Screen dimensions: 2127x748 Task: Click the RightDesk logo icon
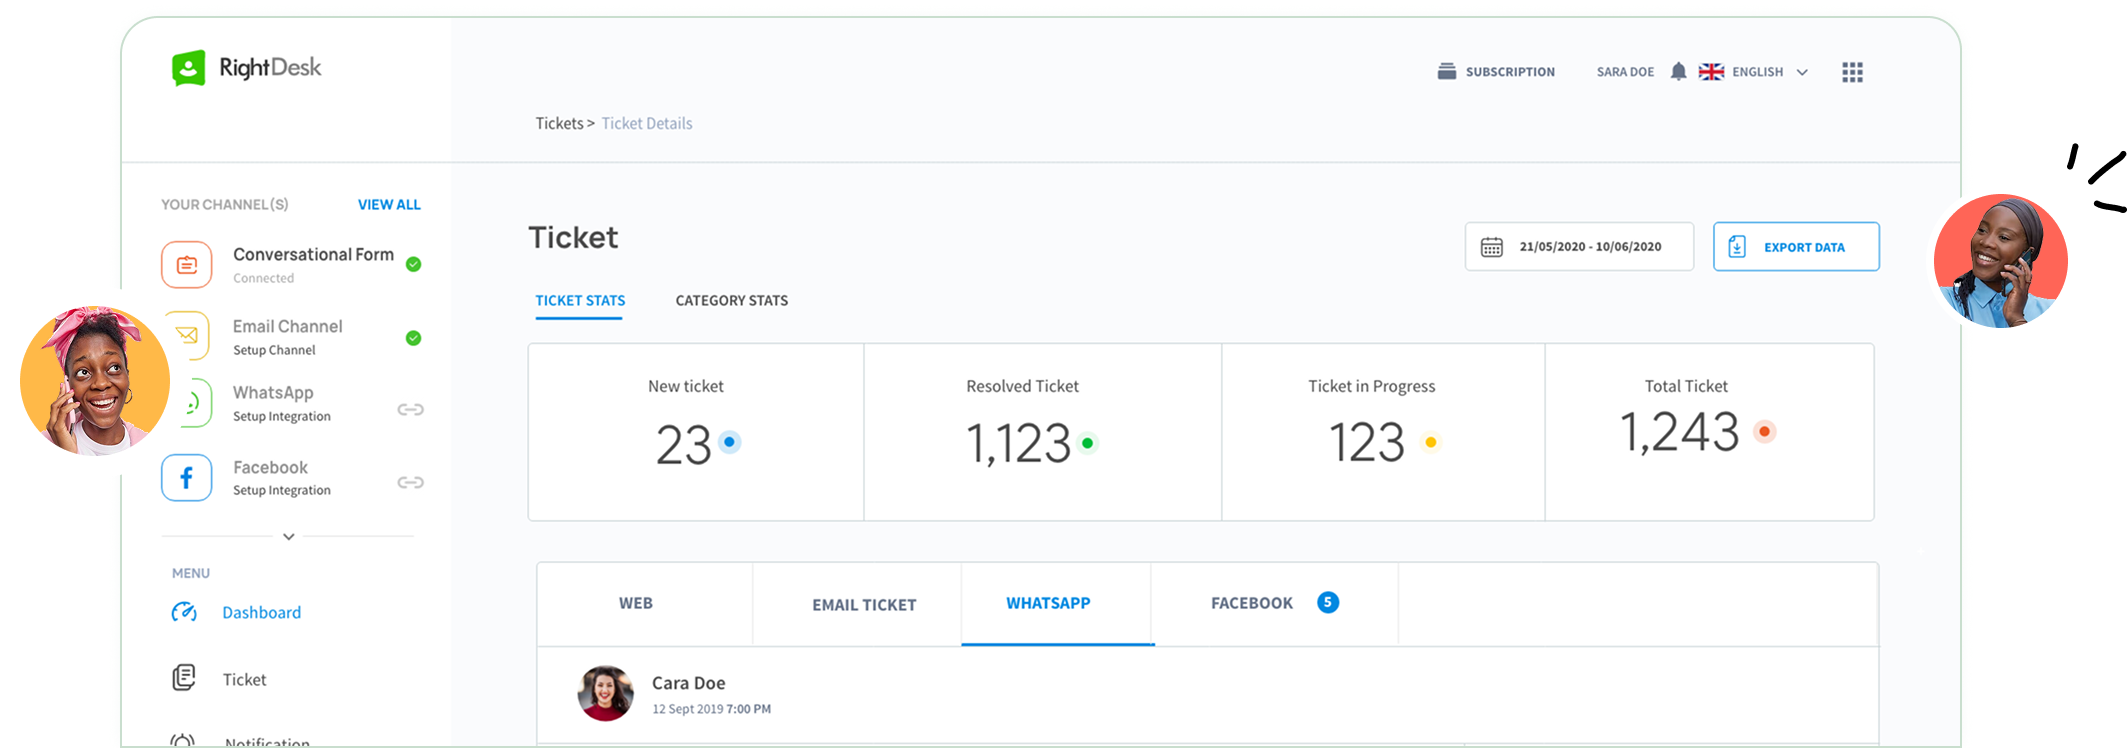click(x=188, y=68)
